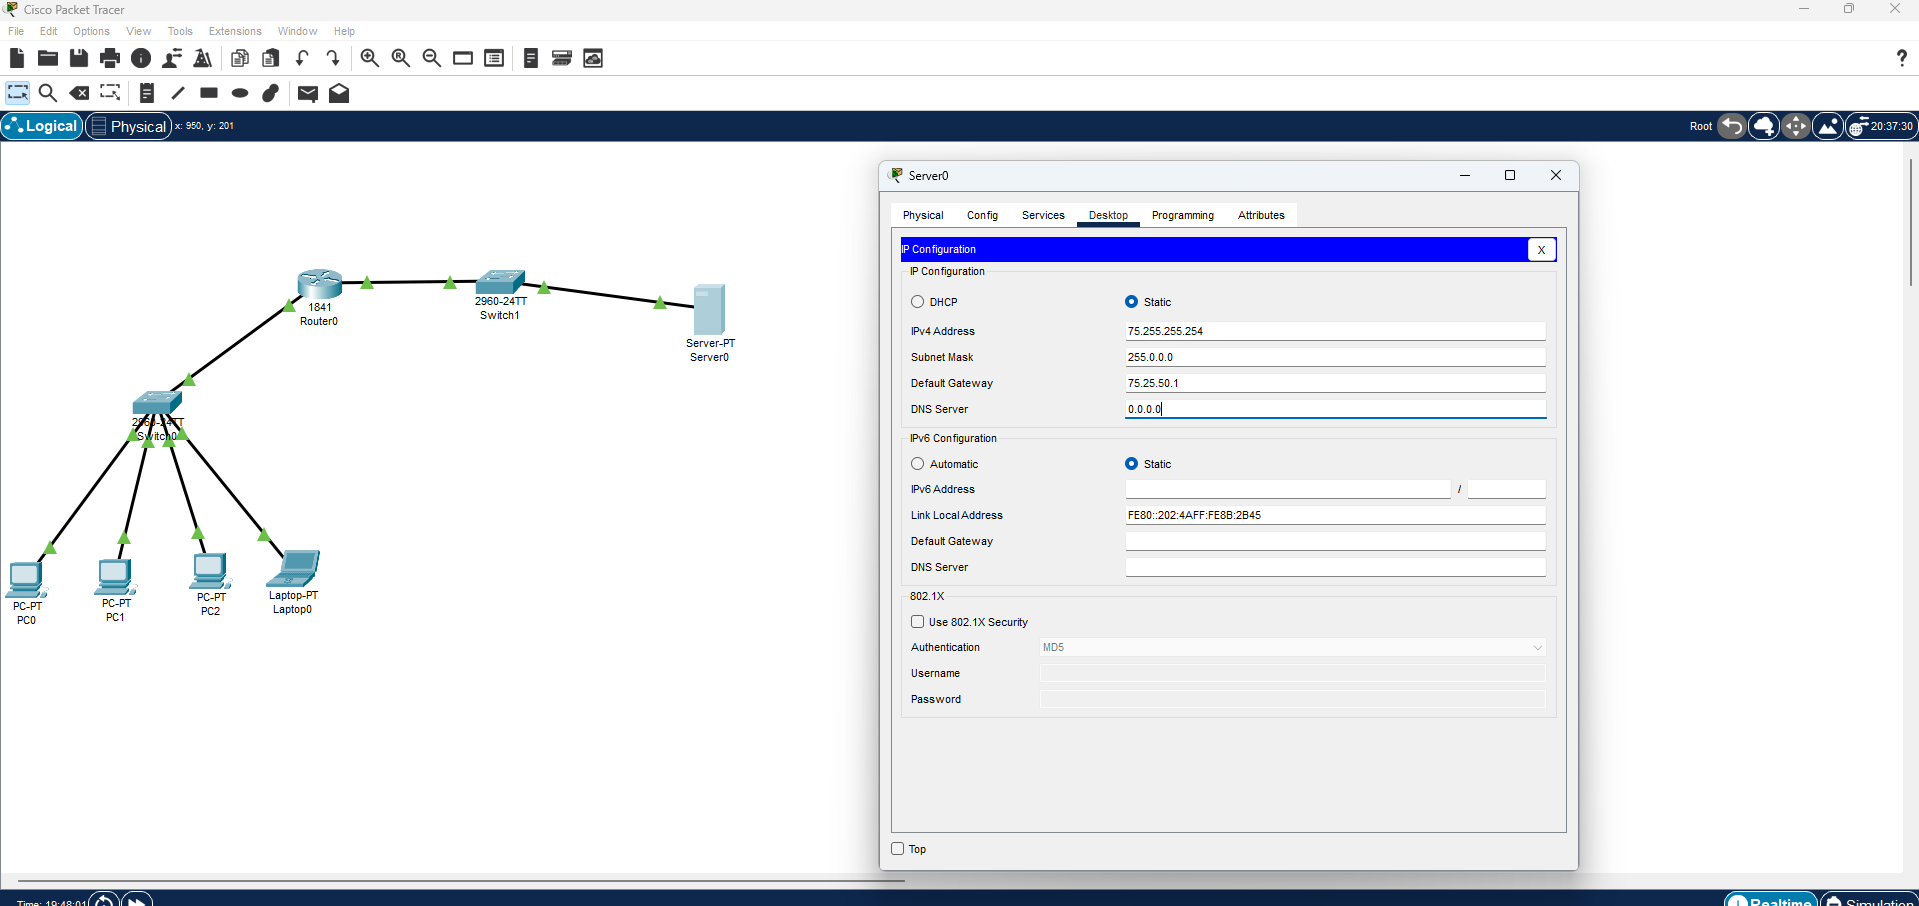Switch to Programming tab in Server0
1919x906 pixels.
click(1182, 215)
